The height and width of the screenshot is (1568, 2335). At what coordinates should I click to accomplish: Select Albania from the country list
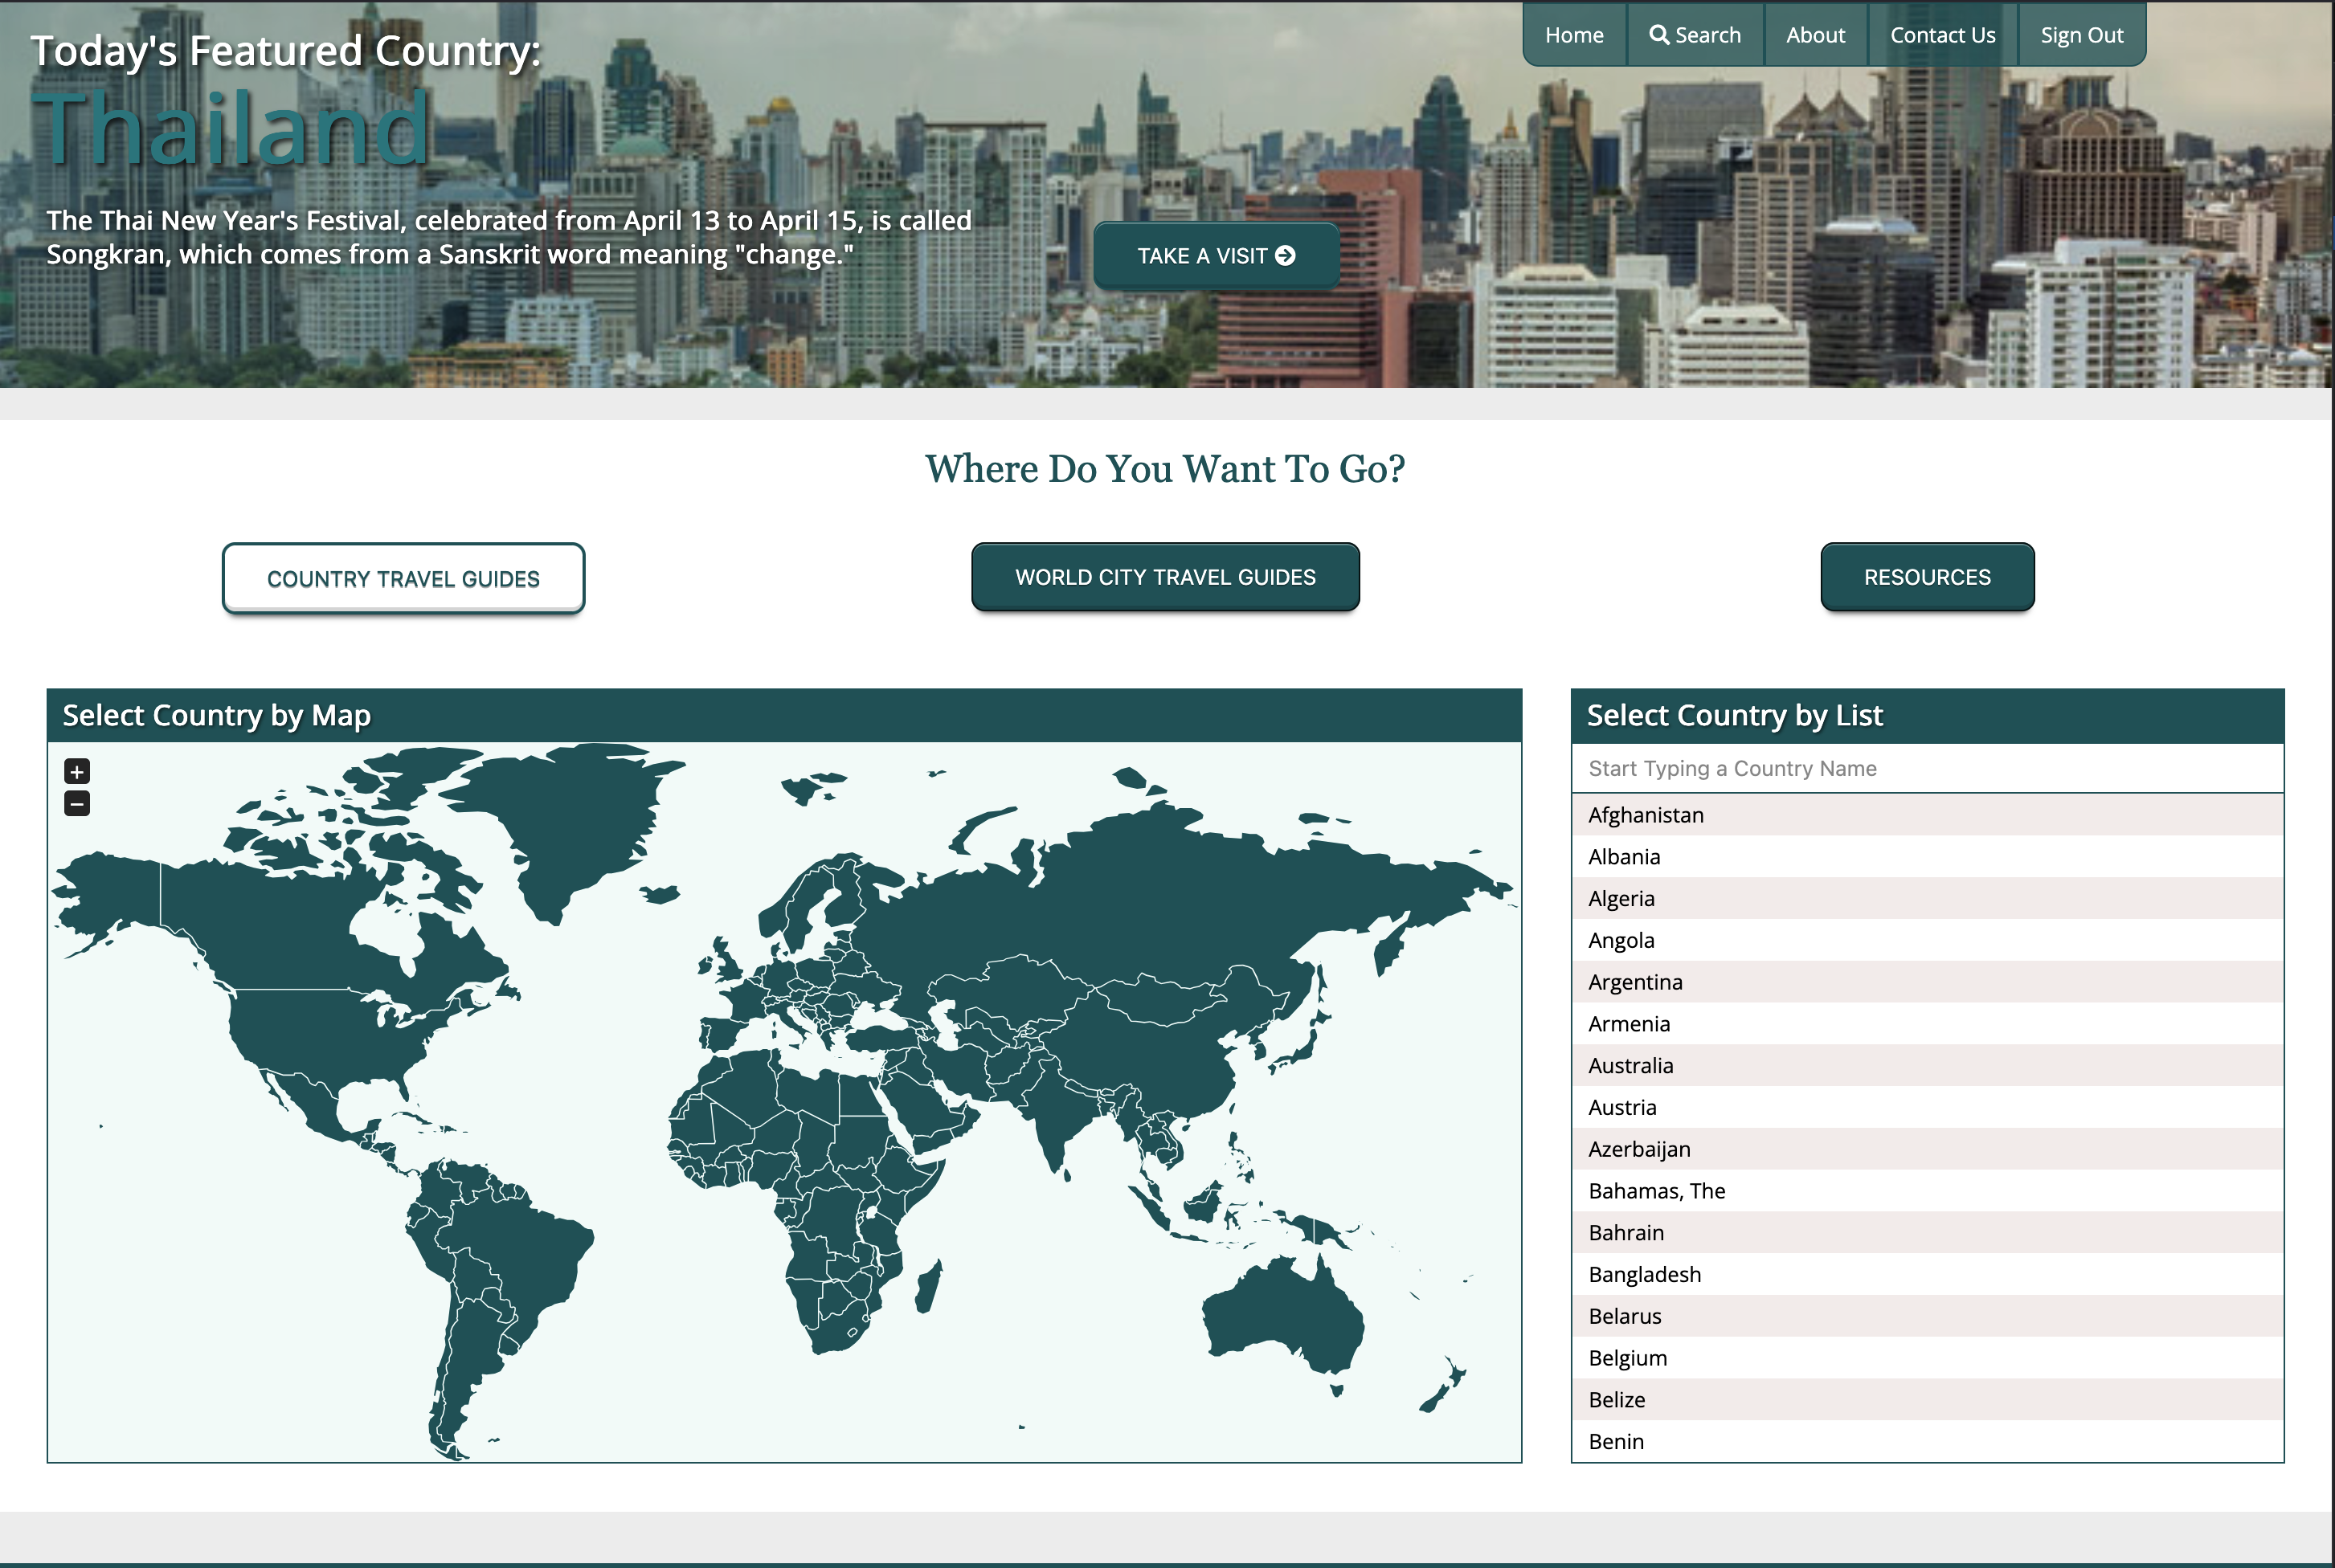(1927, 857)
